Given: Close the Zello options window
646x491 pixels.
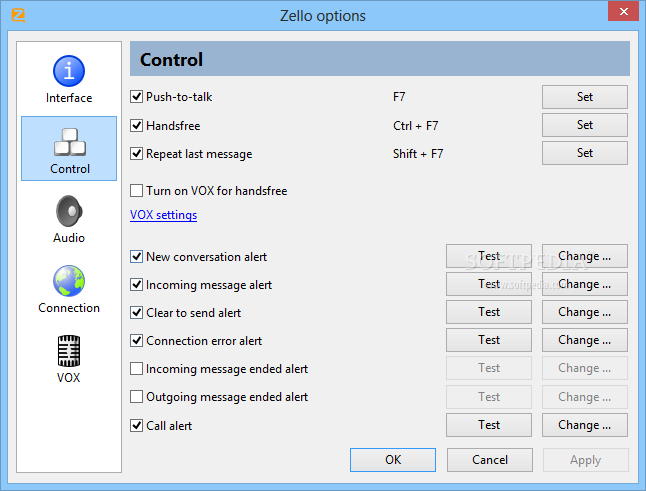Looking at the screenshot, I should pos(623,12).
